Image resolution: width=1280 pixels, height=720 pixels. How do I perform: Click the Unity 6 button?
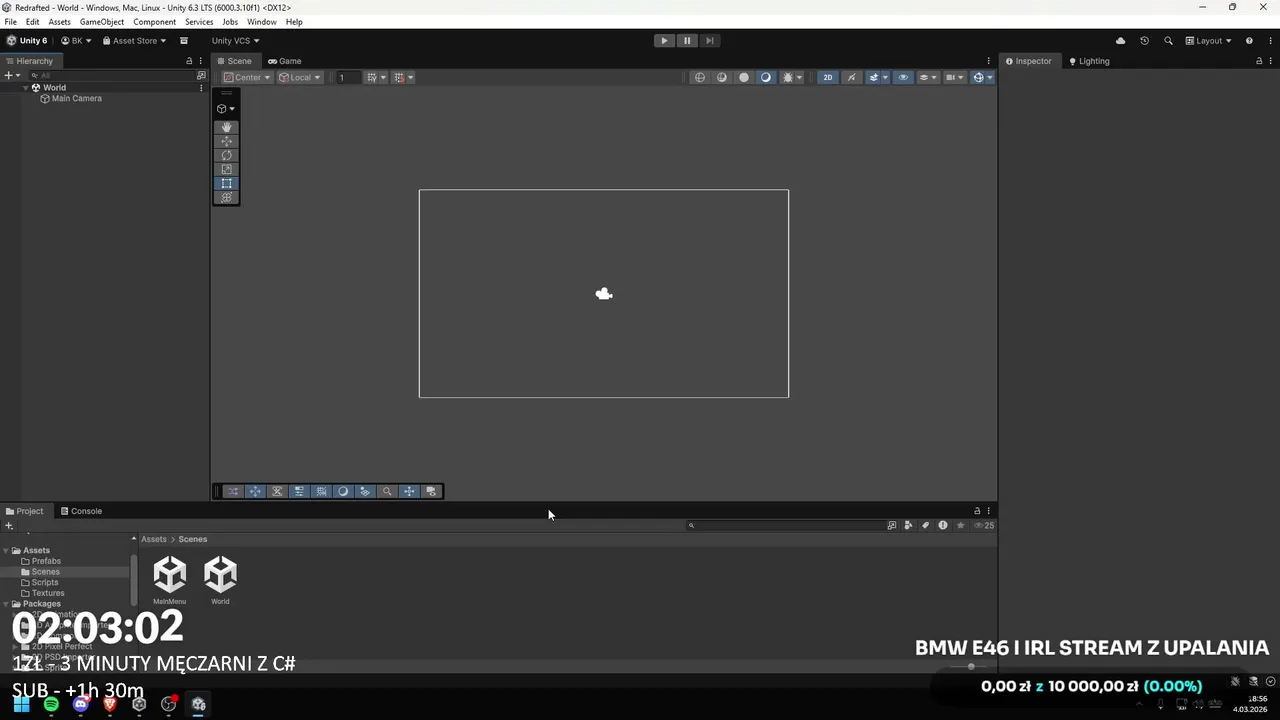point(27,41)
